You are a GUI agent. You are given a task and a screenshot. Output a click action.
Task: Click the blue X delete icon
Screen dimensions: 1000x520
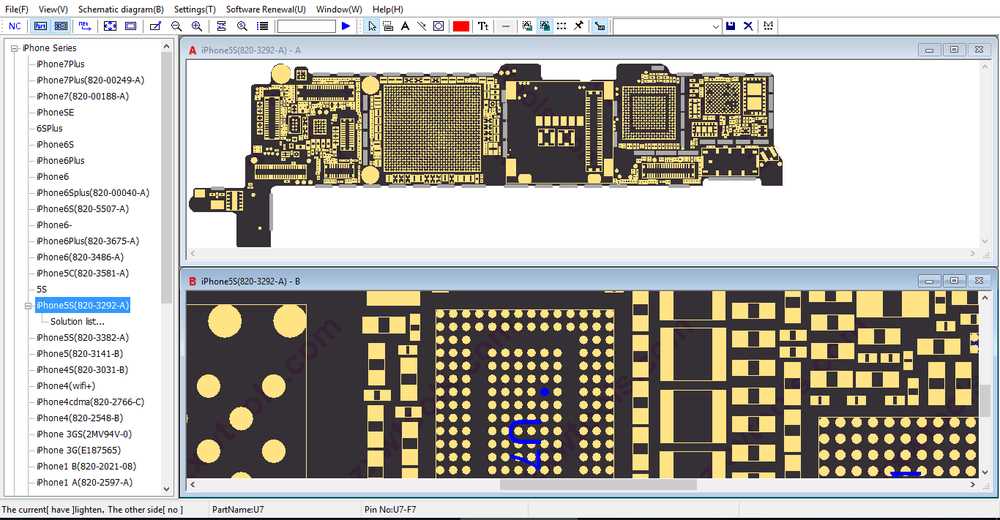tap(748, 26)
